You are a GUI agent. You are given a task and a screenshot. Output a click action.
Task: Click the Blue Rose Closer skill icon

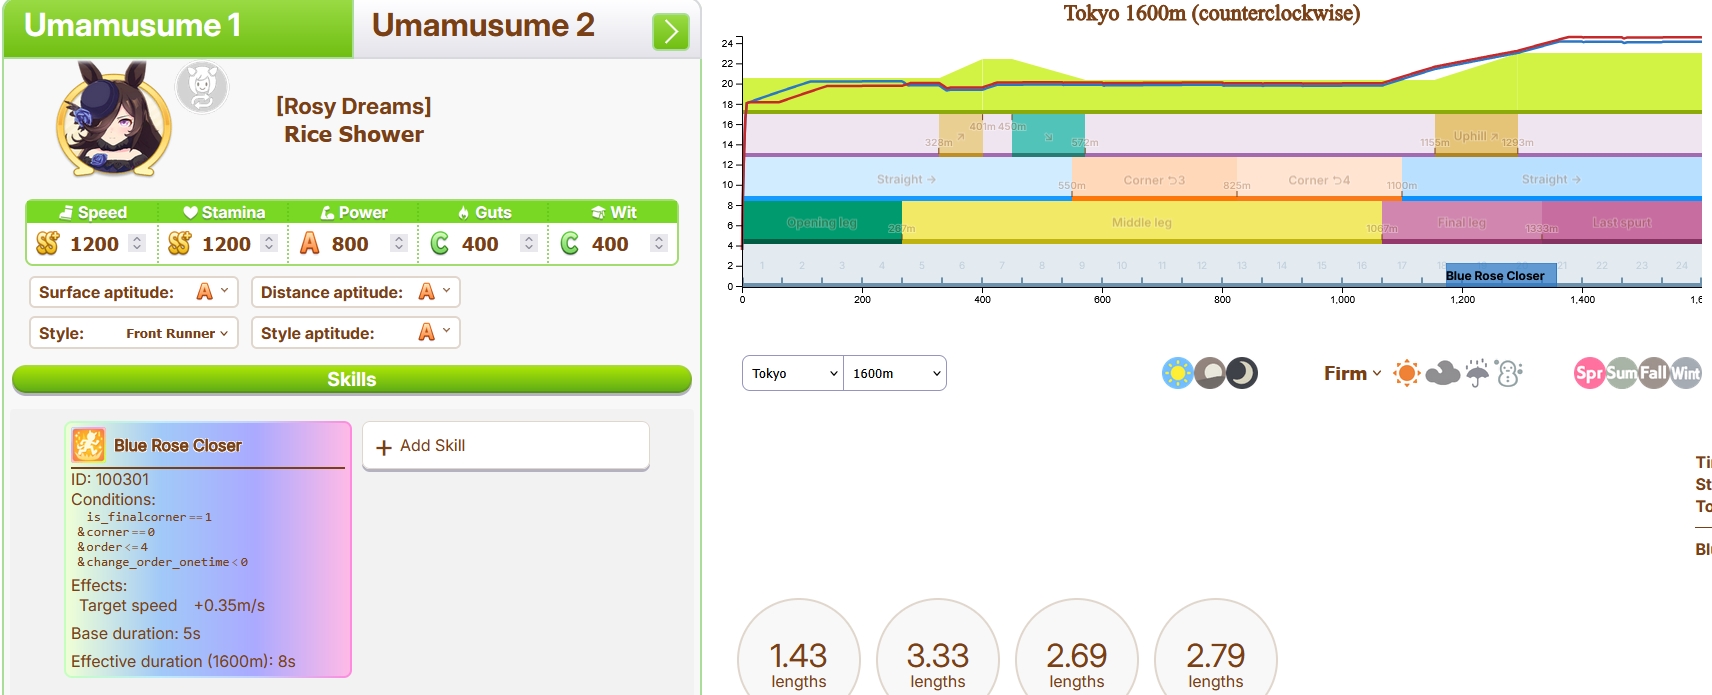(x=88, y=445)
